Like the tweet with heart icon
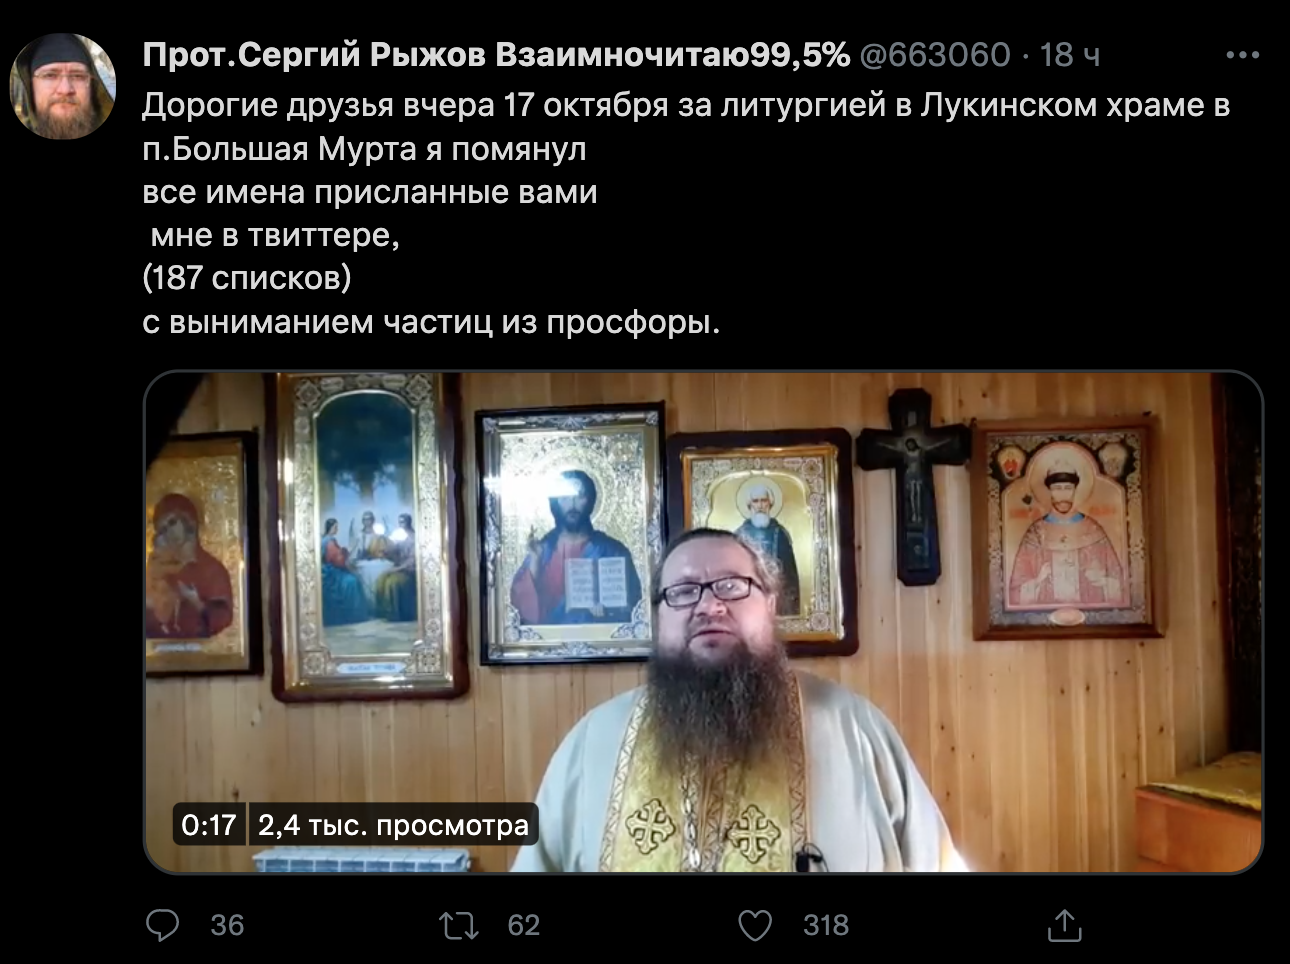 [x=755, y=925]
